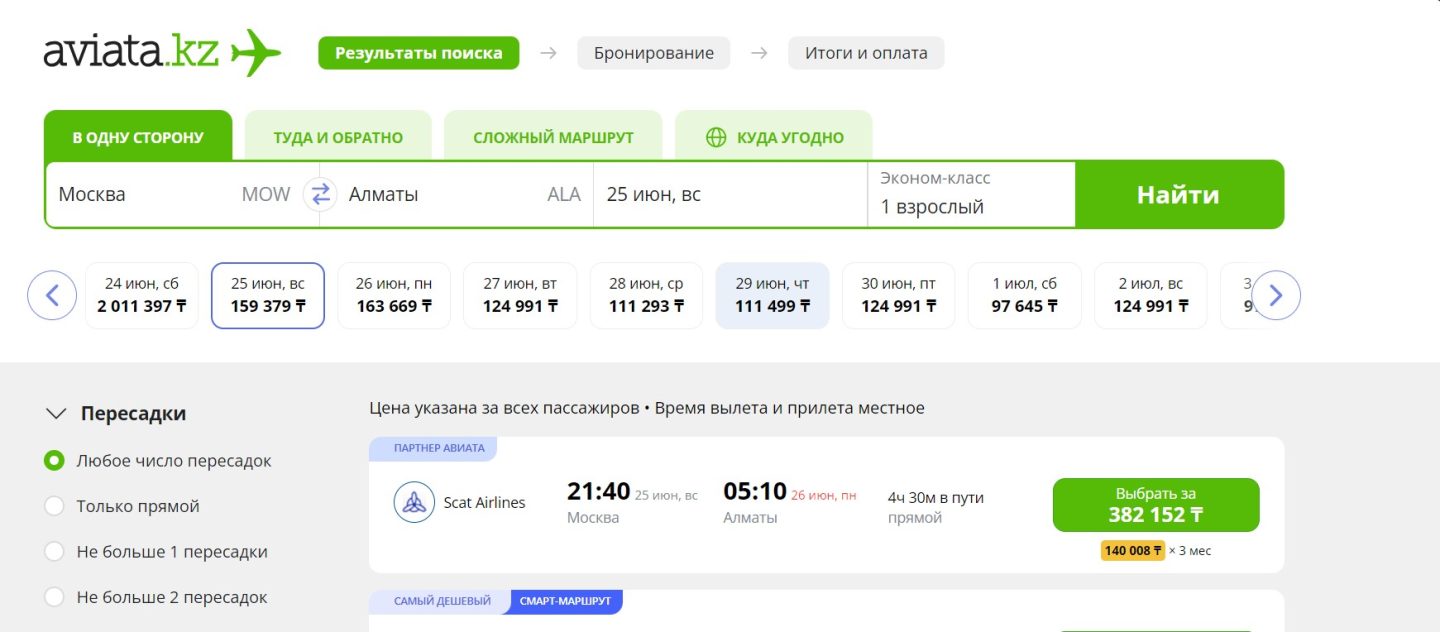The width and height of the screenshot is (1440, 632).
Task: Pick the 28 июн, ср date card
Action: (646, 296)
